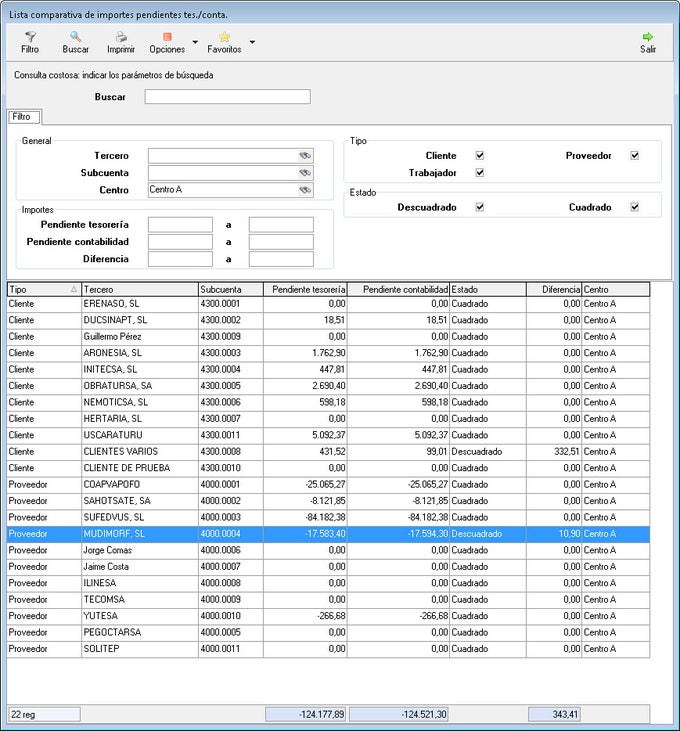
Task: Sort by the Centro column header
Action: pyautogui.click(x=616, y=290)
